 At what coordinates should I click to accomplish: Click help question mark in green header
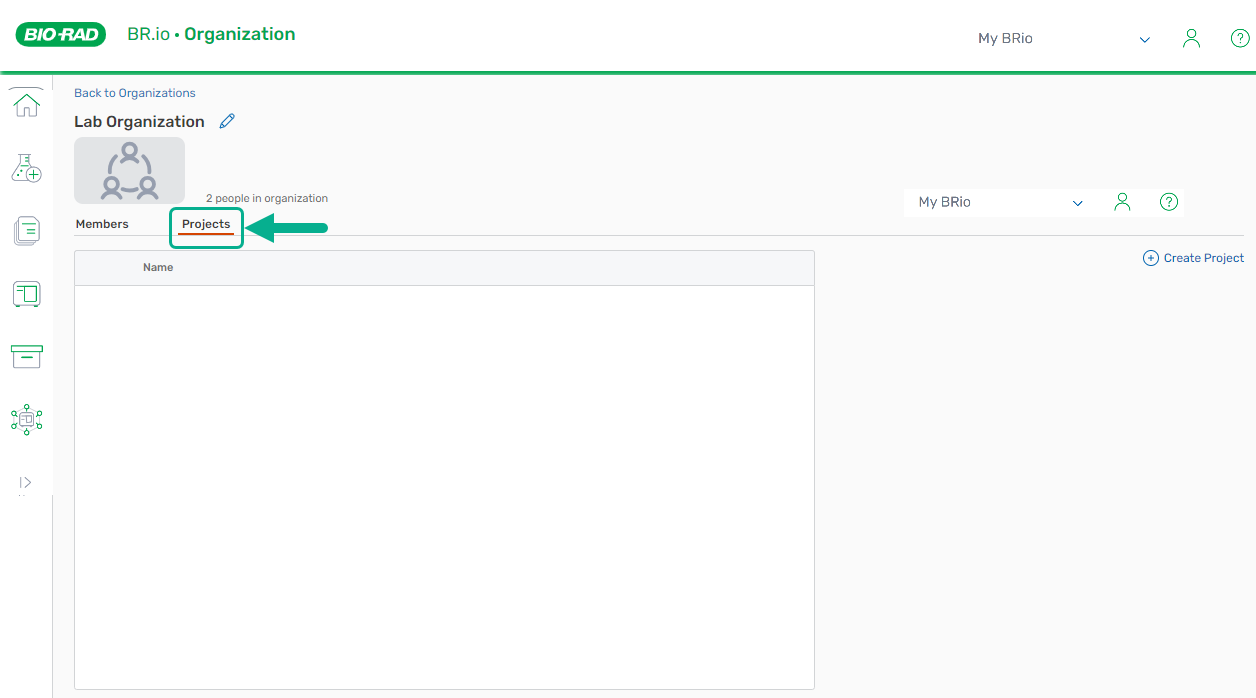[x=1239, y=39]
